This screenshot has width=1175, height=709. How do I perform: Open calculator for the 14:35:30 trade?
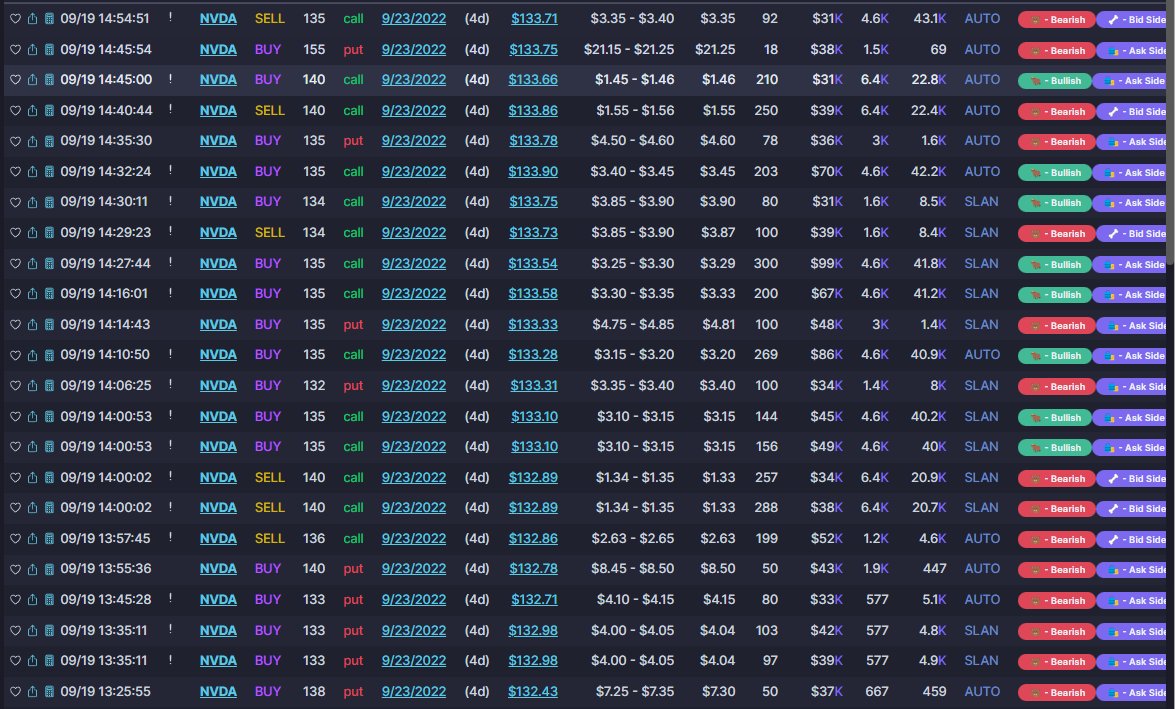pyautogui.click(x=49, y=141)
